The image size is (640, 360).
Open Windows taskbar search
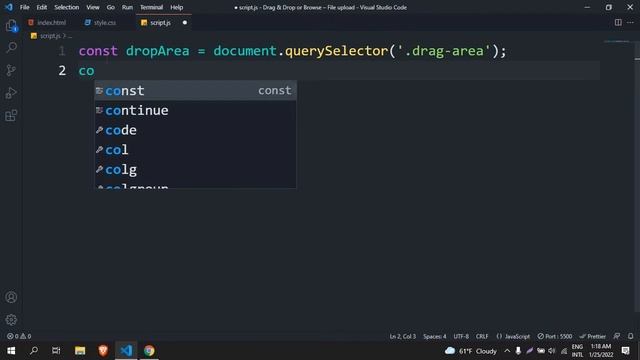click(x=34, y=351)
